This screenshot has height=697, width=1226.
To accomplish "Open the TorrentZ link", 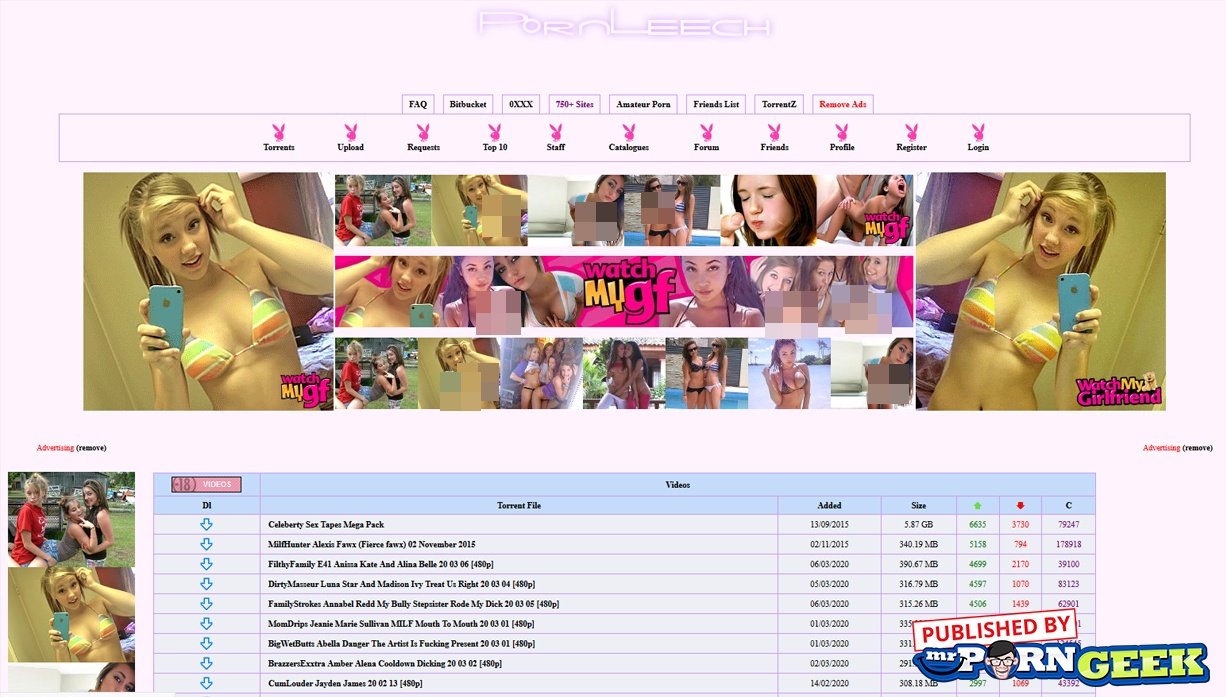I will [x=778, y=105].
